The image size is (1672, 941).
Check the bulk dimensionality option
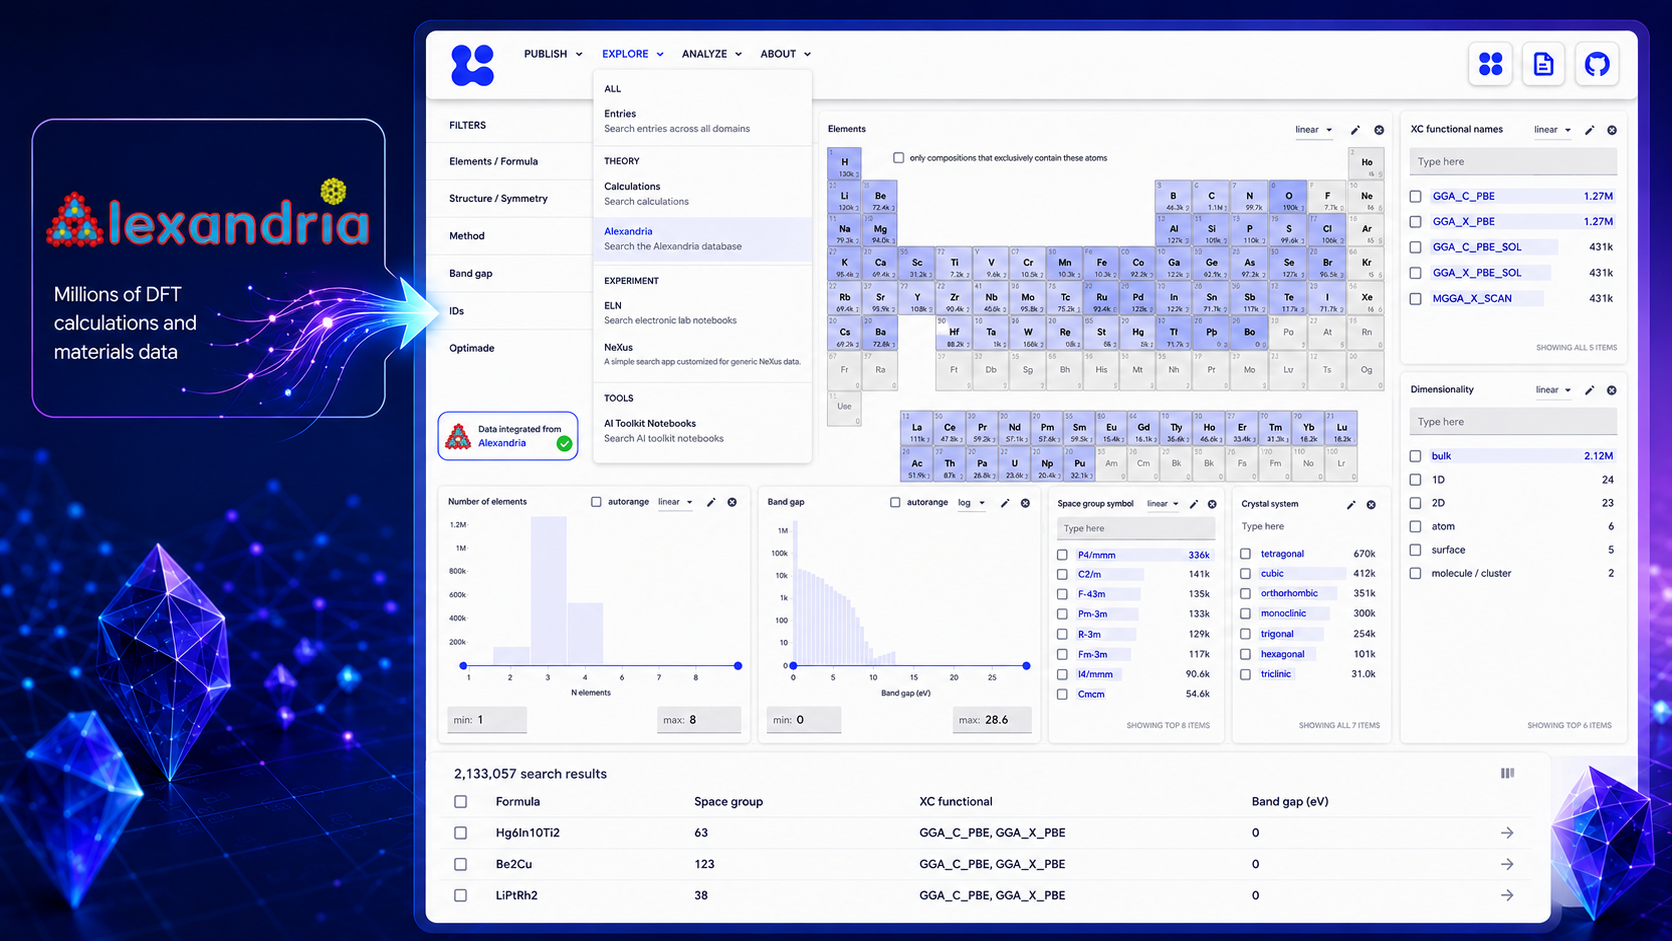point(1415,456)
